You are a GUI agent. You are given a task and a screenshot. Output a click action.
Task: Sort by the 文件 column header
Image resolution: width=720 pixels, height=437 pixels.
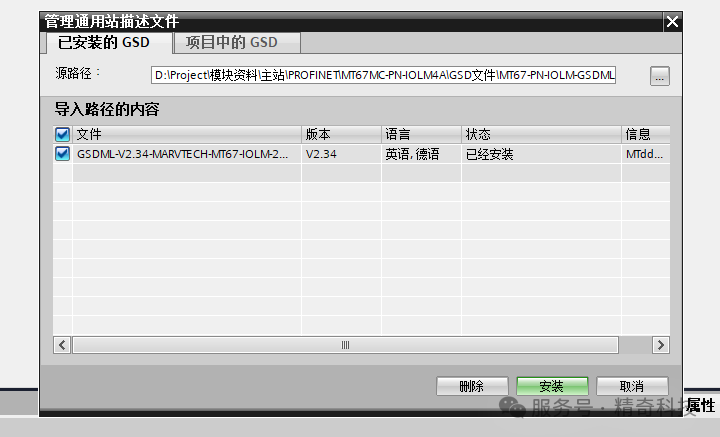(x=186, y=134)
